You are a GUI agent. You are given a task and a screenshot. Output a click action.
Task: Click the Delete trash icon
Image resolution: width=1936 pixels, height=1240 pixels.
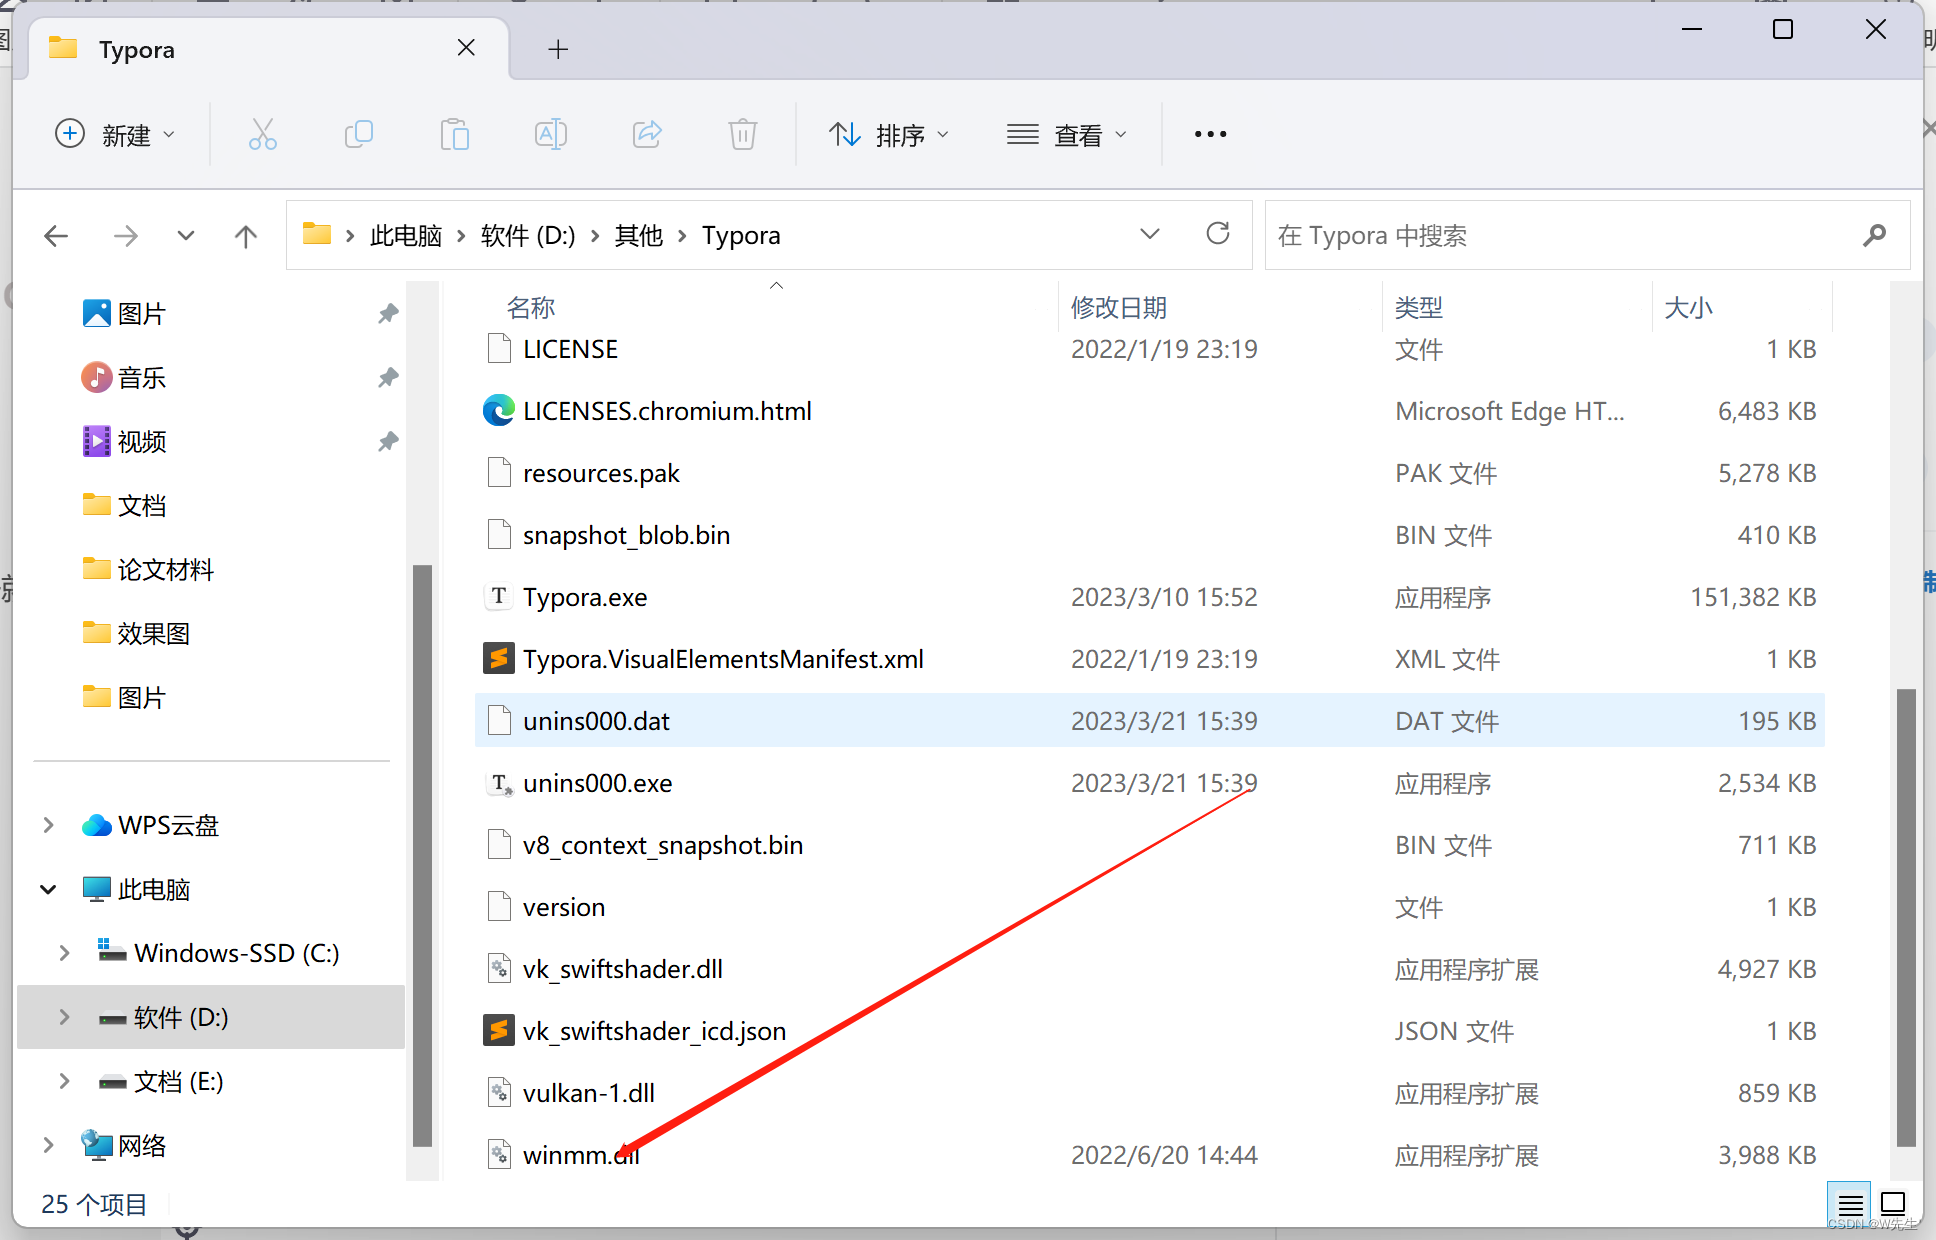point(743,134)
